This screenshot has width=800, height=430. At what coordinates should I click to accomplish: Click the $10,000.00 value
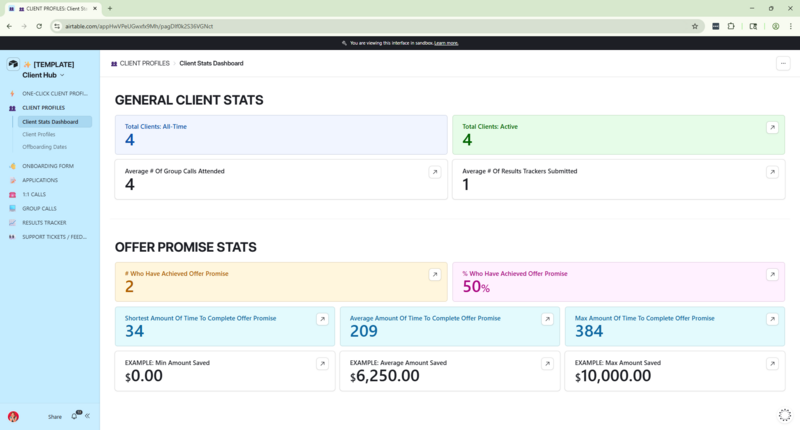(x=613, y=376)
